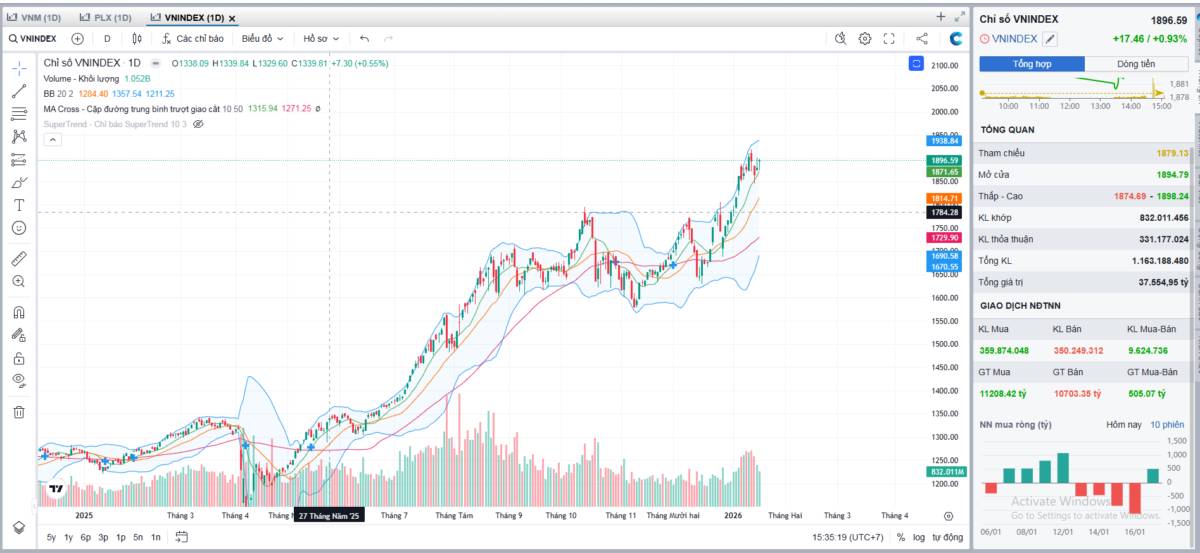Delete drawings with the trash icon
The width and height of the screenshot is (1200, 553).
(x=19, y=411)
